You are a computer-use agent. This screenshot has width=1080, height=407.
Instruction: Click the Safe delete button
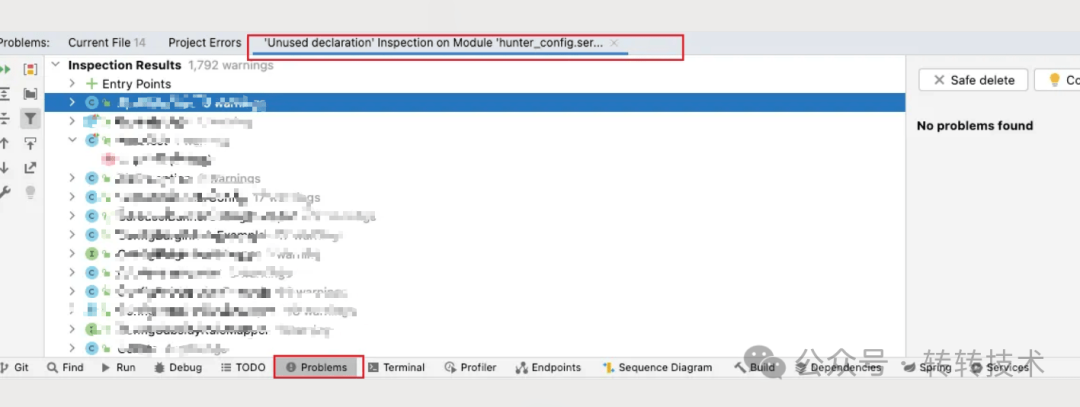973,80
